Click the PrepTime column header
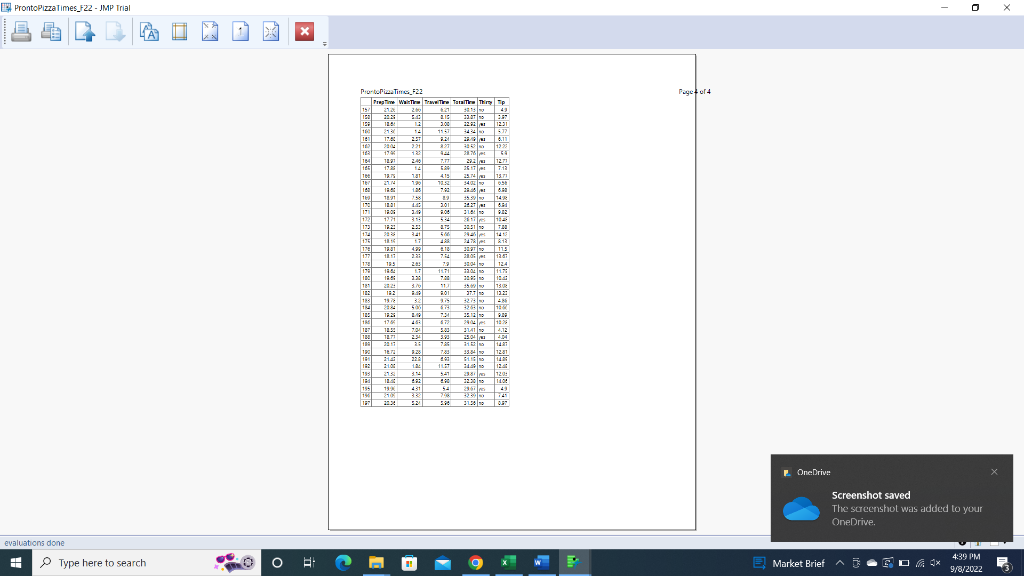The image size is (1024, 576). [384, 102]
